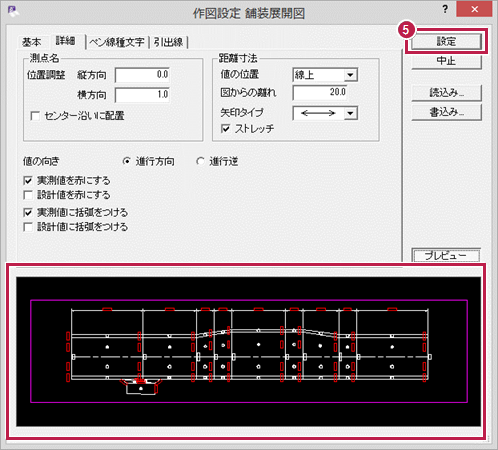
Task: Expand the 値の位置 dropdown
Action: 350,75
